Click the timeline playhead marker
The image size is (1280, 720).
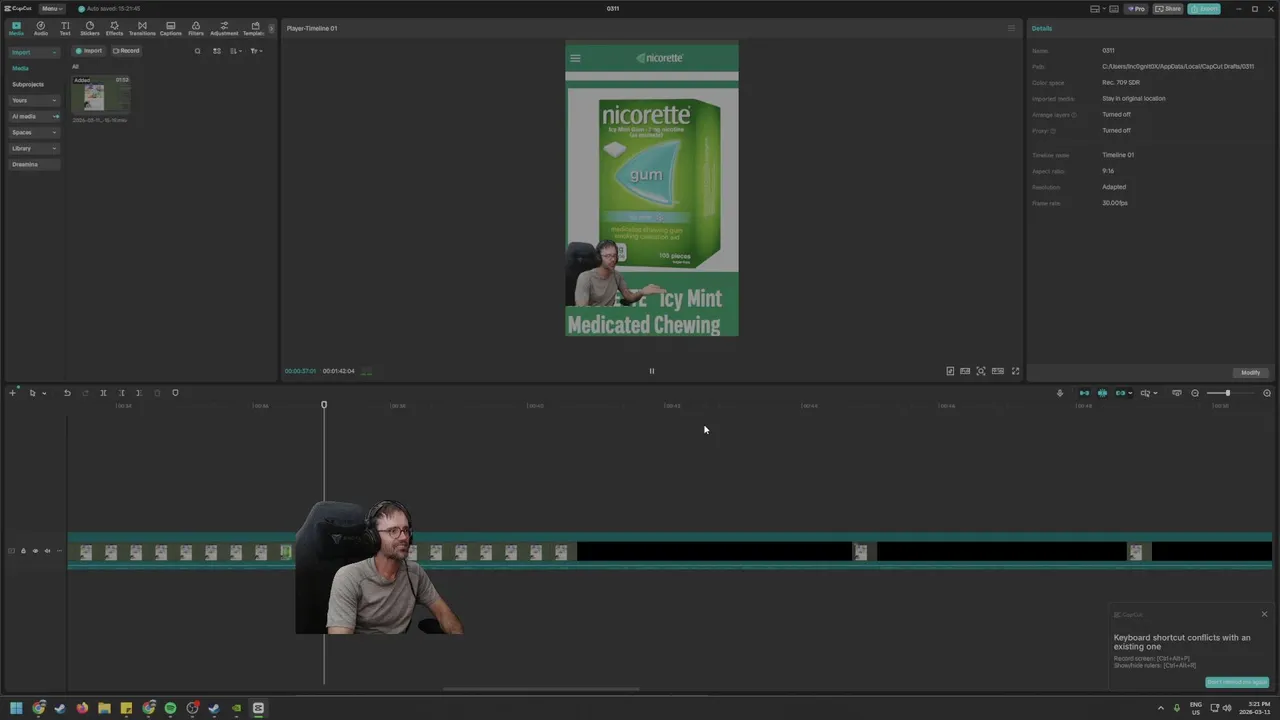click(324, 405)
